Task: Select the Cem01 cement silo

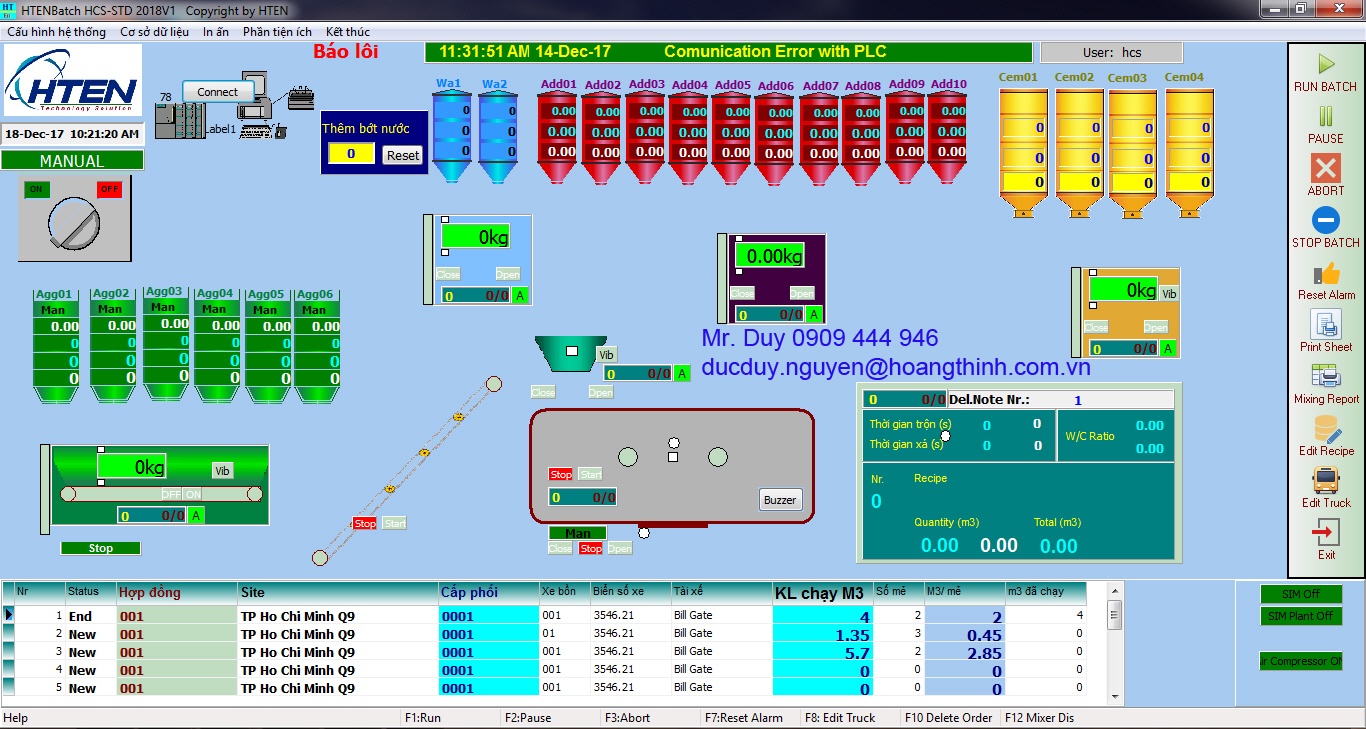Action: point(1023,152)
